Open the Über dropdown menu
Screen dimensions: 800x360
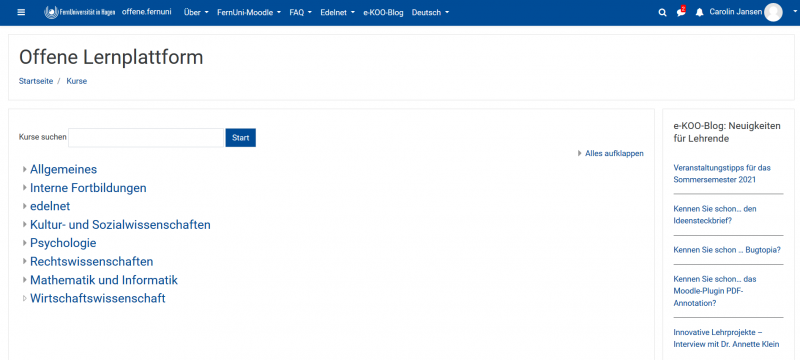click(196, 12)
